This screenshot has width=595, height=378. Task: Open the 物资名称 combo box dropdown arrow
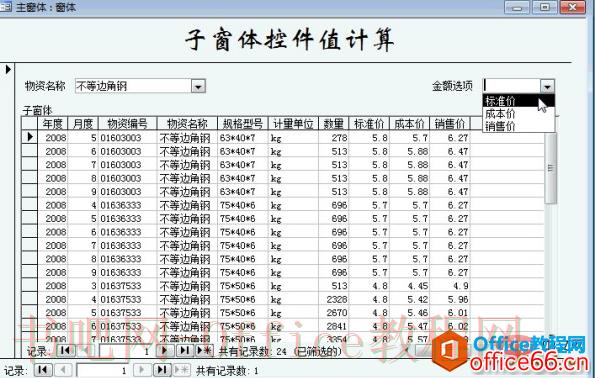click(x=198, y=86)
